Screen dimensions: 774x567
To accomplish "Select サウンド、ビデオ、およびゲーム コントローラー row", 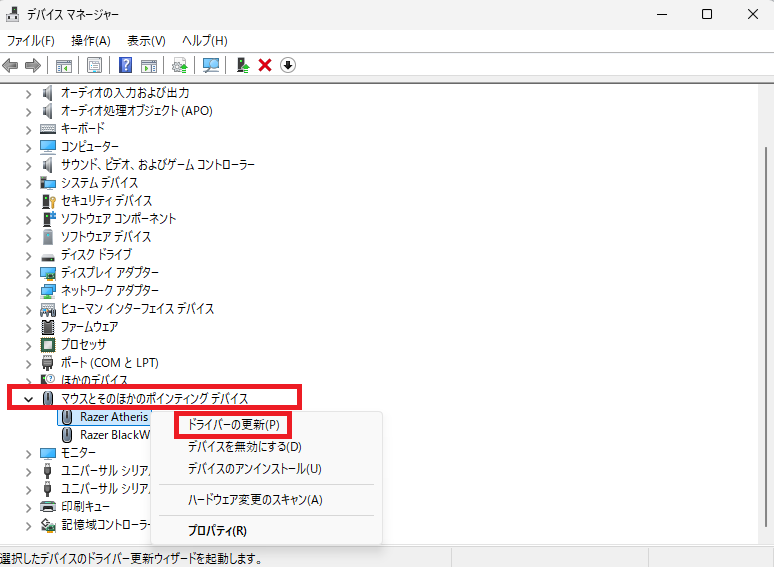I will pyautogui.click(x=158, y=164).
